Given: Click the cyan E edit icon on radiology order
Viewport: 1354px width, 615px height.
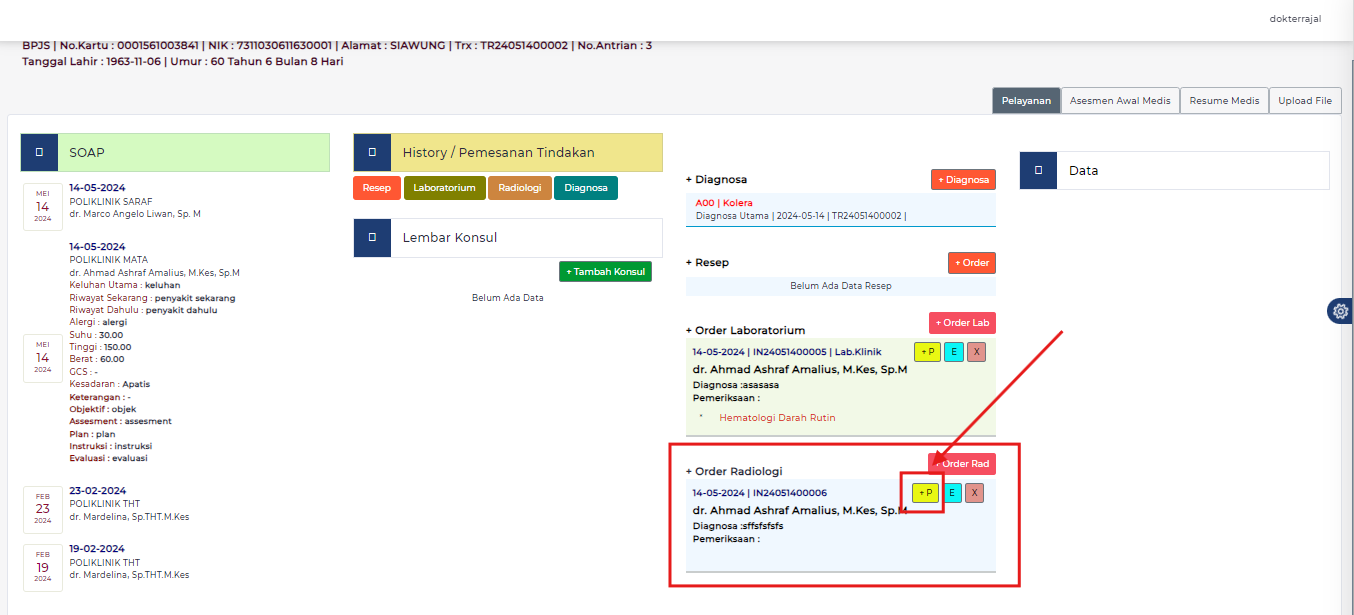Looking at the screenshot, I should pos(953,492).
